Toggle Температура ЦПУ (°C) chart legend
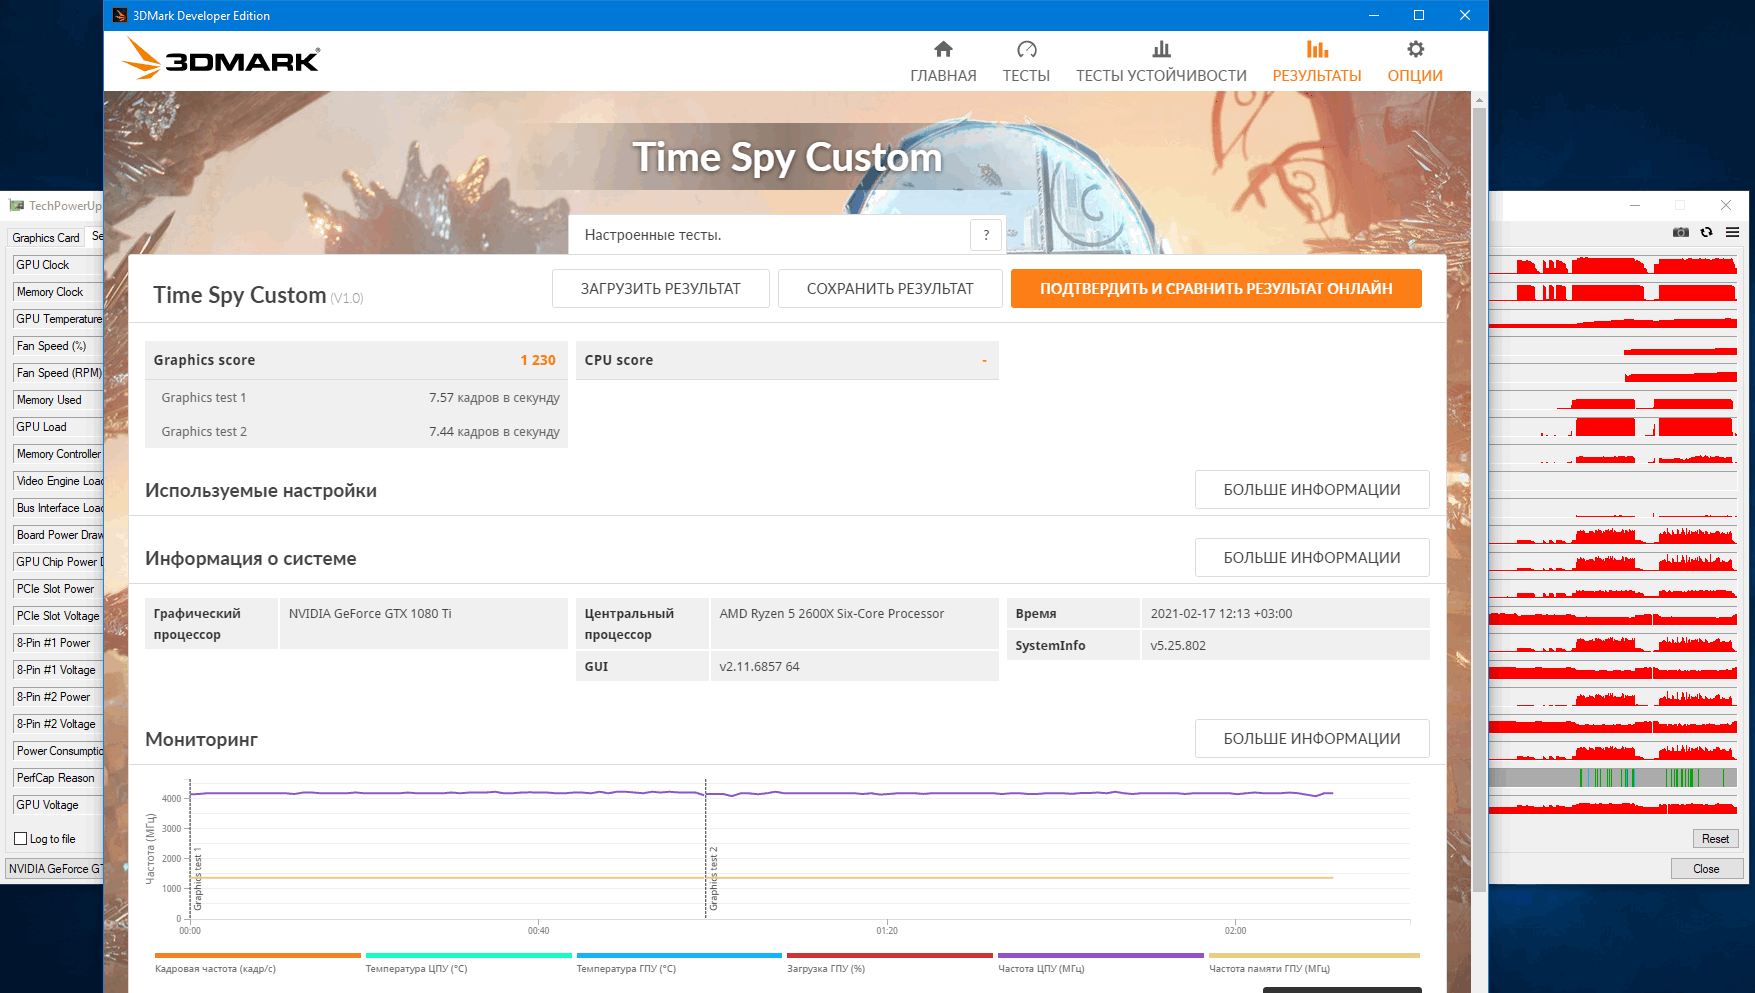This screenshot has height=993, width=1755. coord(468,962)
